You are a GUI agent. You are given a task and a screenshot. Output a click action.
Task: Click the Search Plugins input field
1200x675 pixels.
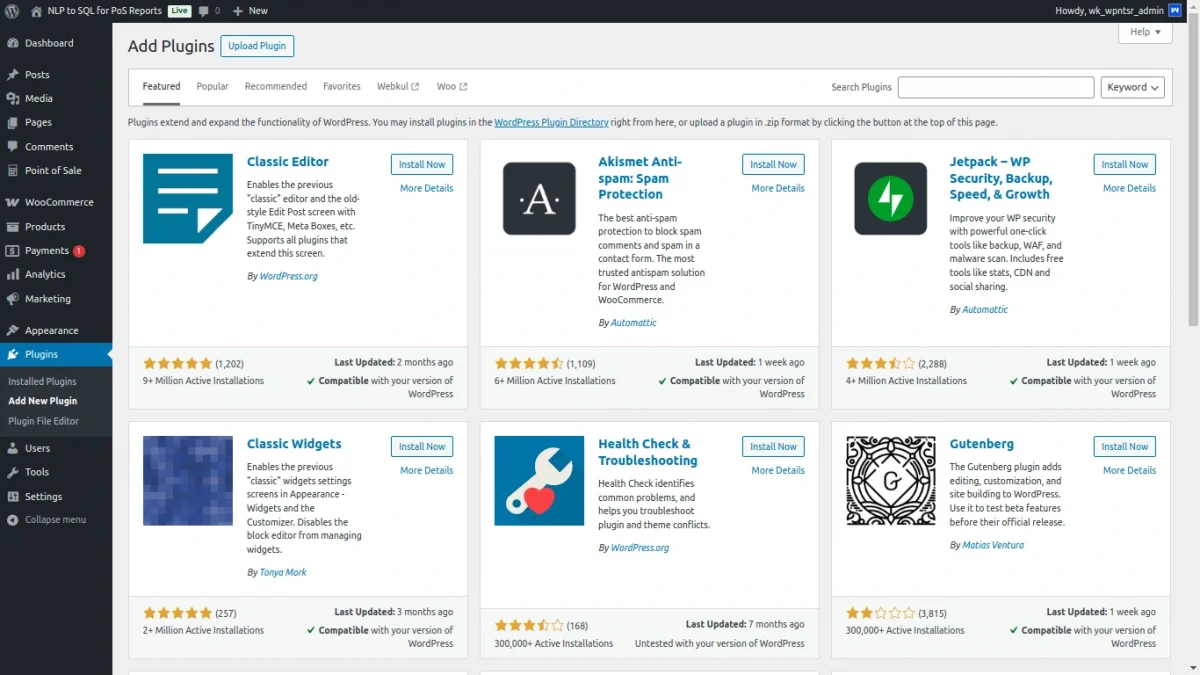(995, 87)
